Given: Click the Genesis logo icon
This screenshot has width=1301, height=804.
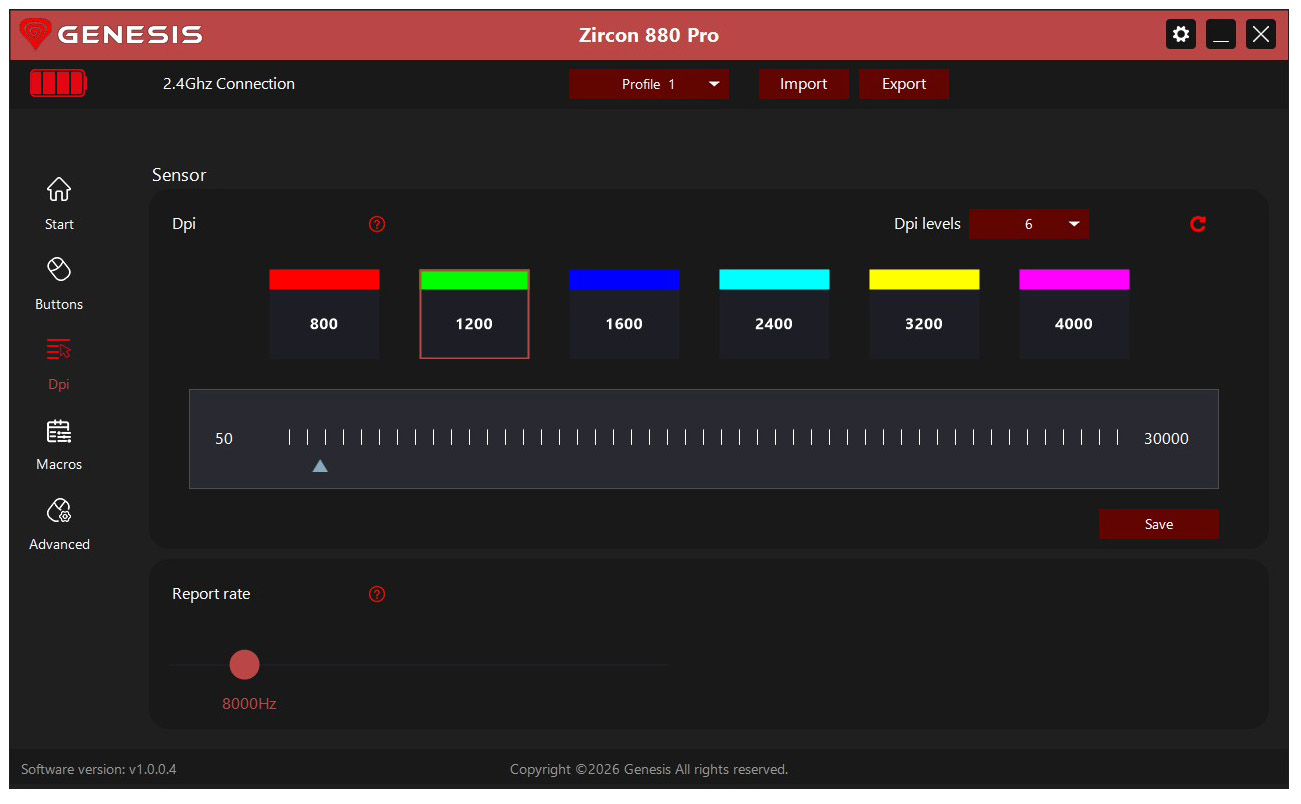Looking at the screenshot, I should [x=35, y=35].
